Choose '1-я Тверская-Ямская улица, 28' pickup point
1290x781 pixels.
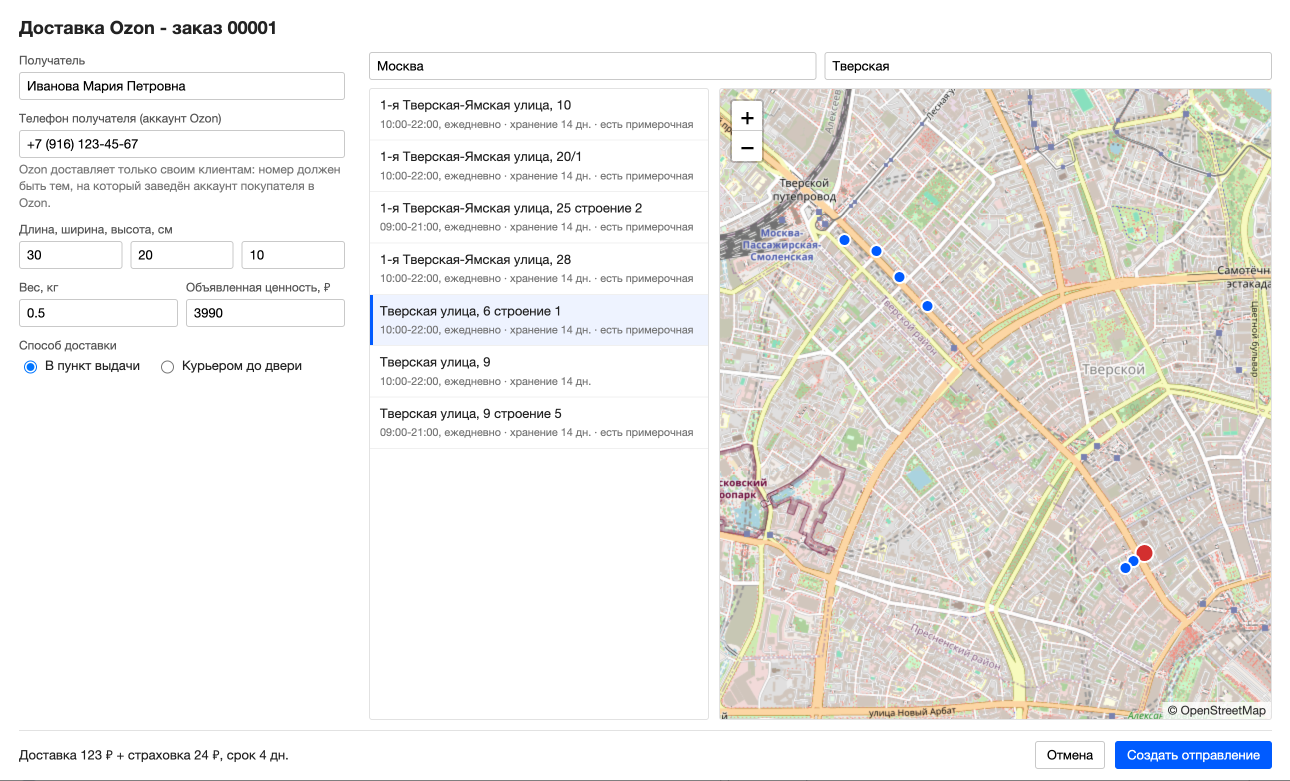[x=539, y=269]
